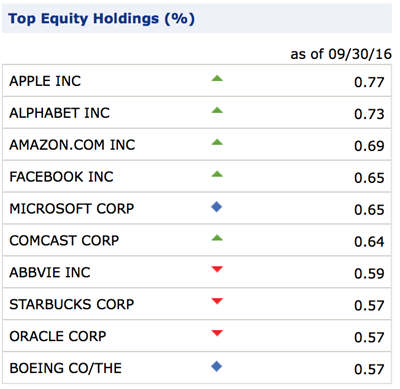Click the green up arrow beside Amazon.com Inc
This screenshot has width=400, height=389.
click(217, 142)
